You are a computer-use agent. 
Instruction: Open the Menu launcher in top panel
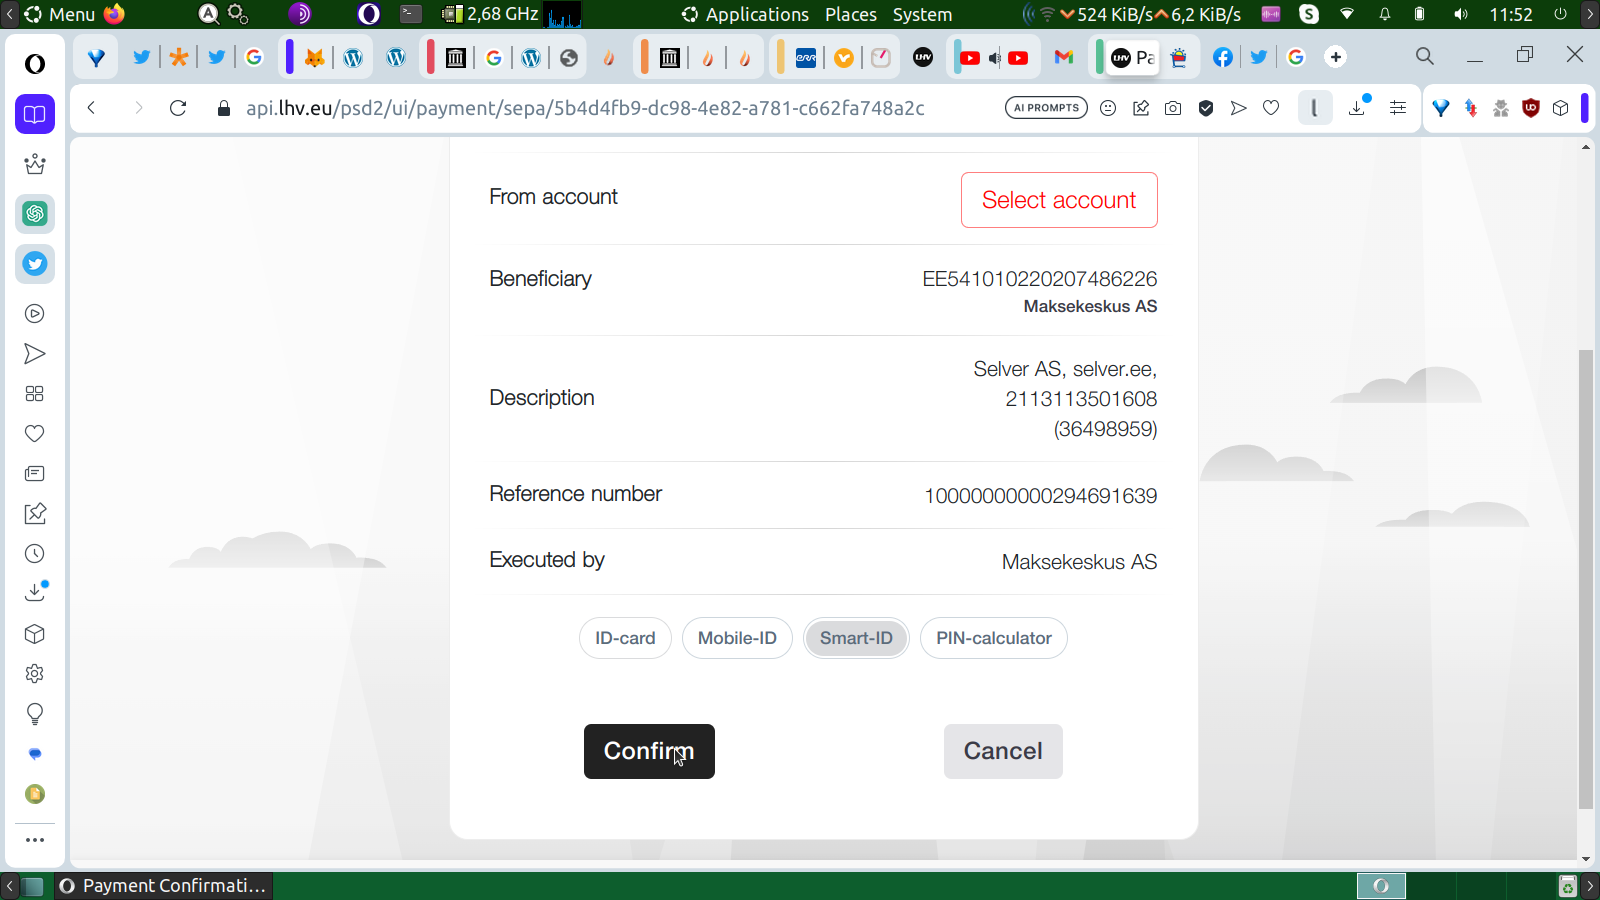(x=60, y=14)
